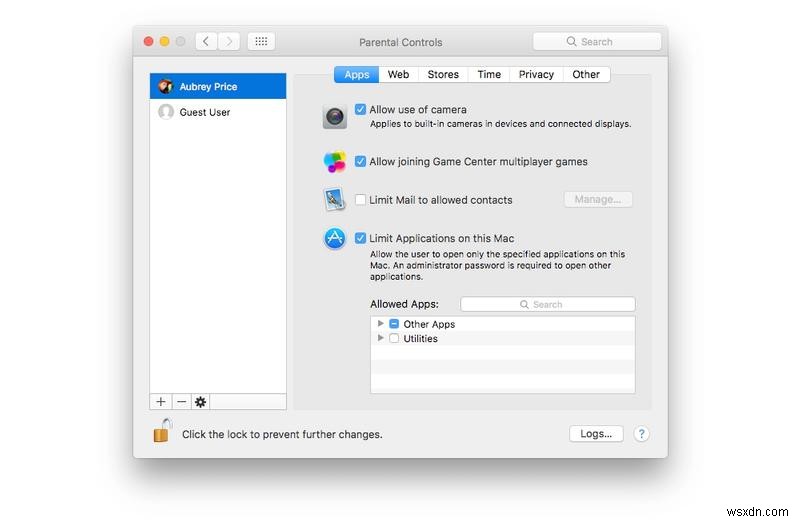Click the Game Center bubbles icon
The width and height of the screenshot is (800, 522).
point(335,162)
